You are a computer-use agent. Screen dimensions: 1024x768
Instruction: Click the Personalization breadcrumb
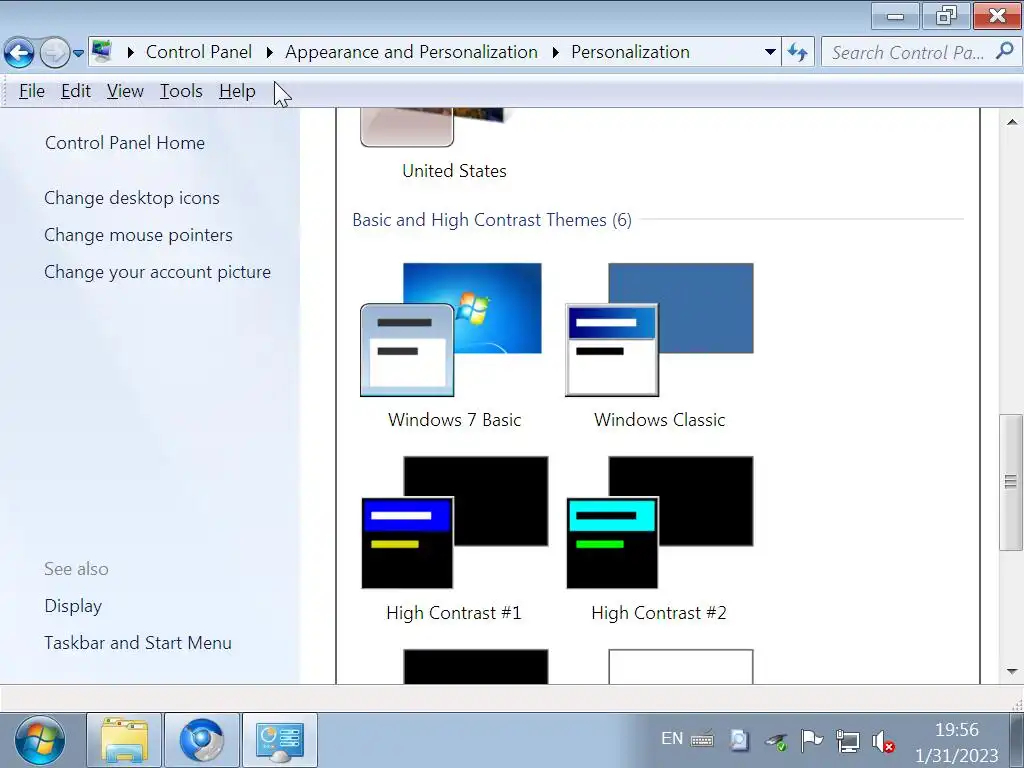tap(630, 52)
